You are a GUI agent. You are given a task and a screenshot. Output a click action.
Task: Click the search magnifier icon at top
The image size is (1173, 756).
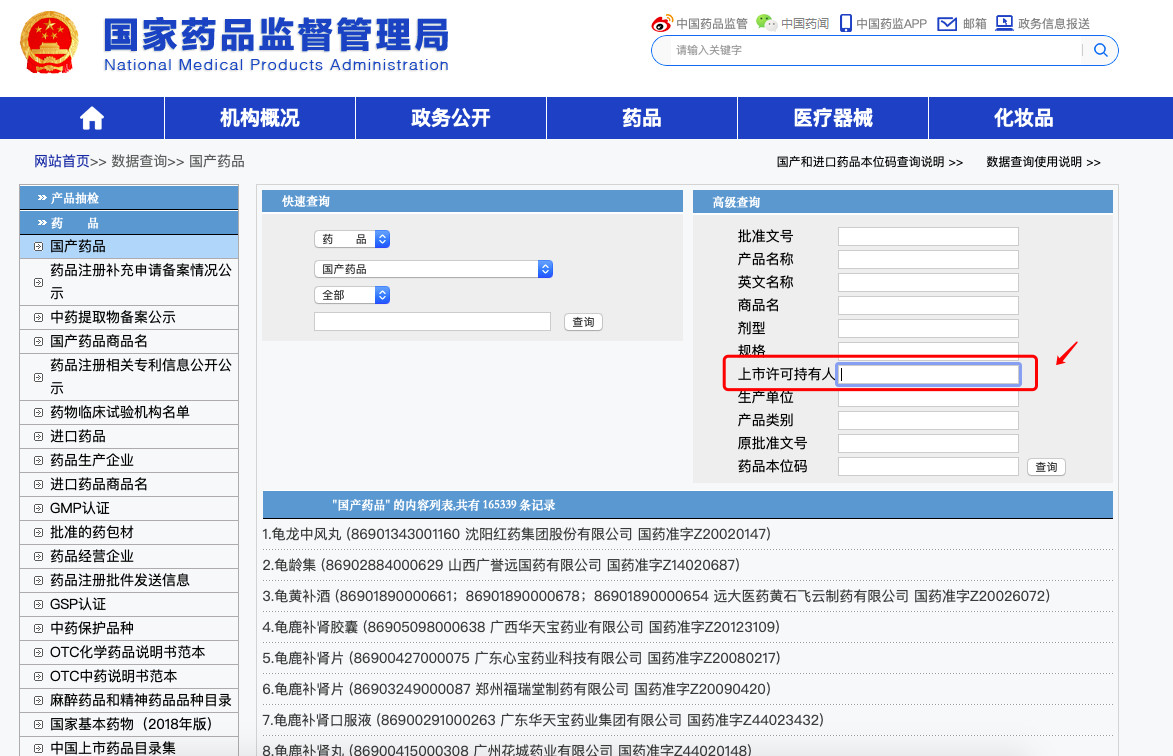[1101, 50]
